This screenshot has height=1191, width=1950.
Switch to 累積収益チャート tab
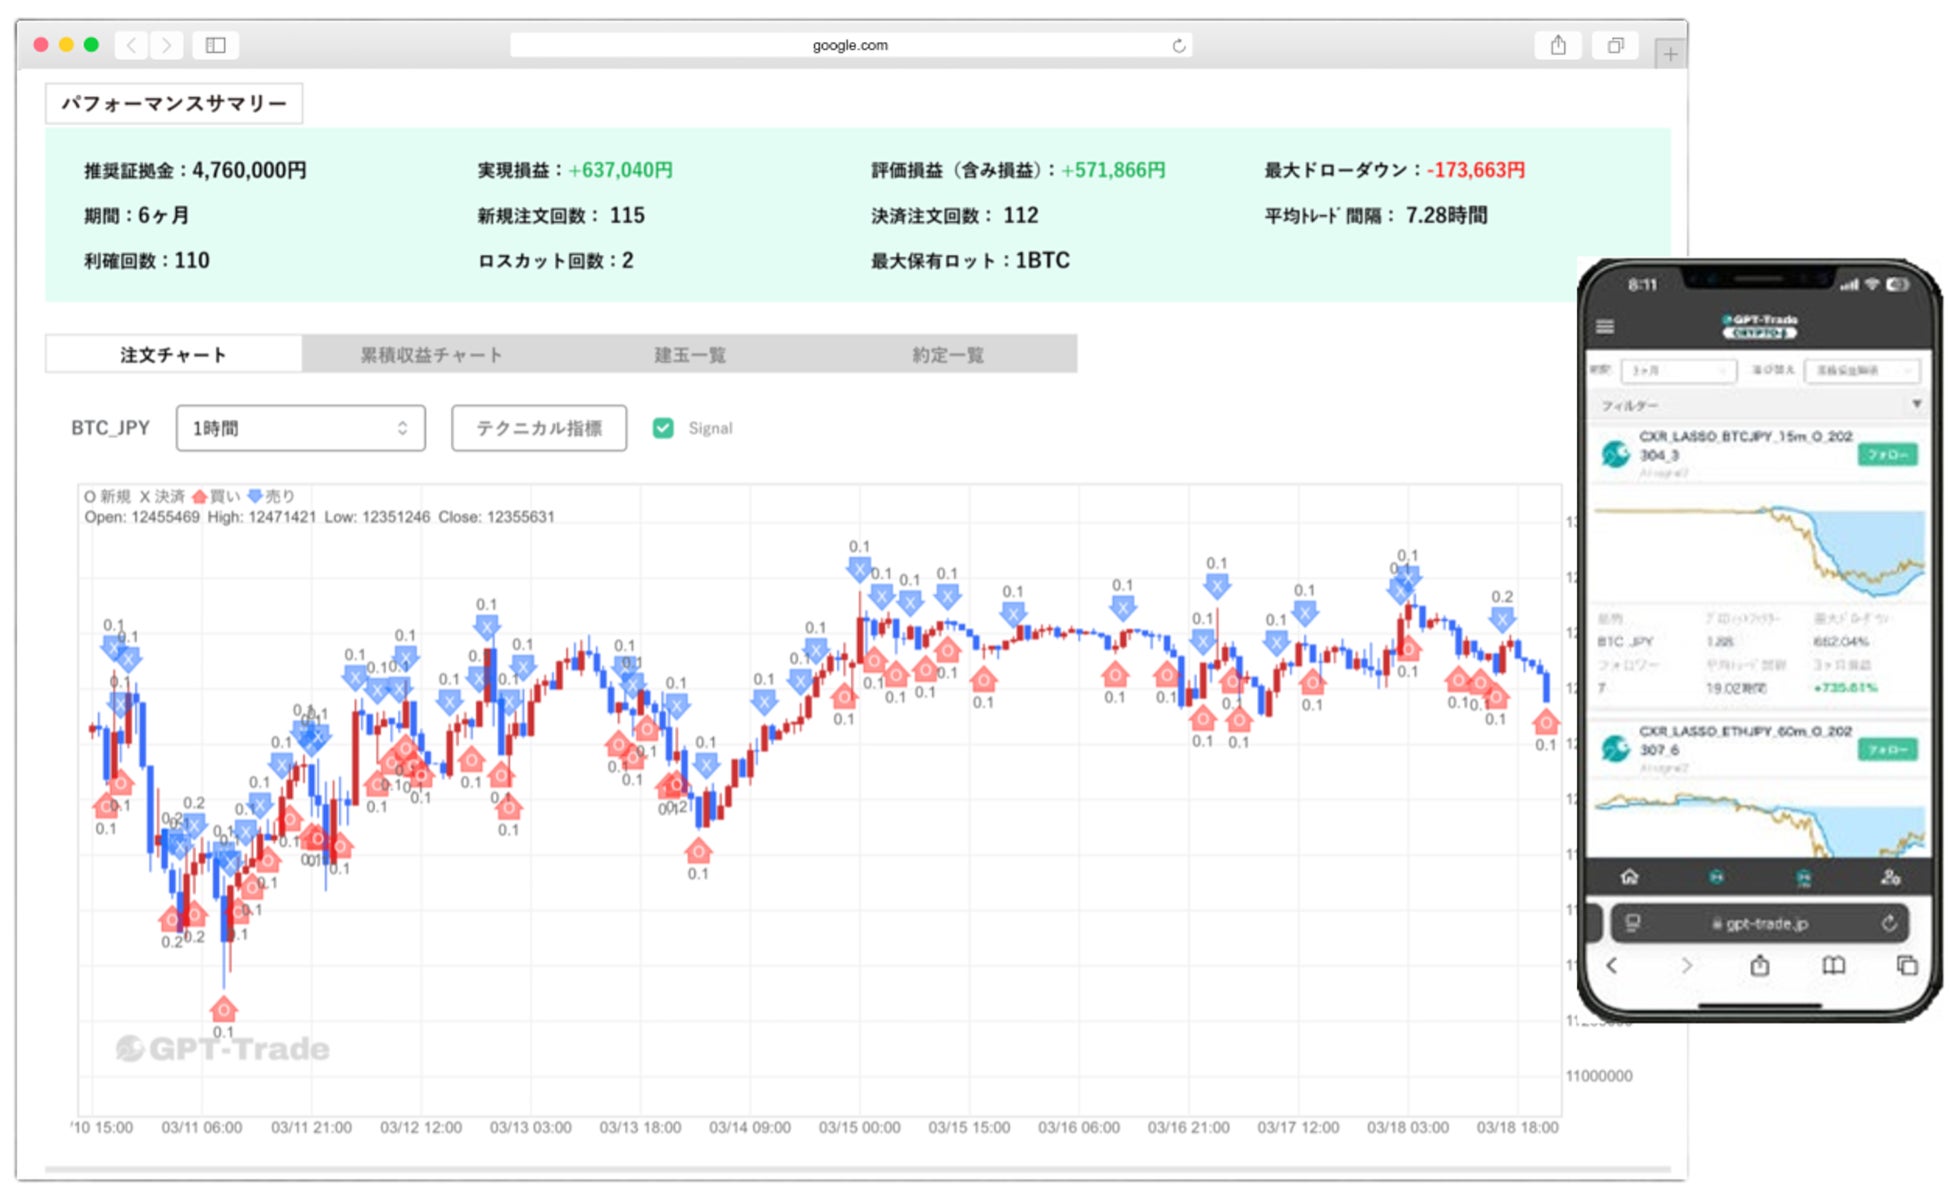(x=431, y=355)
